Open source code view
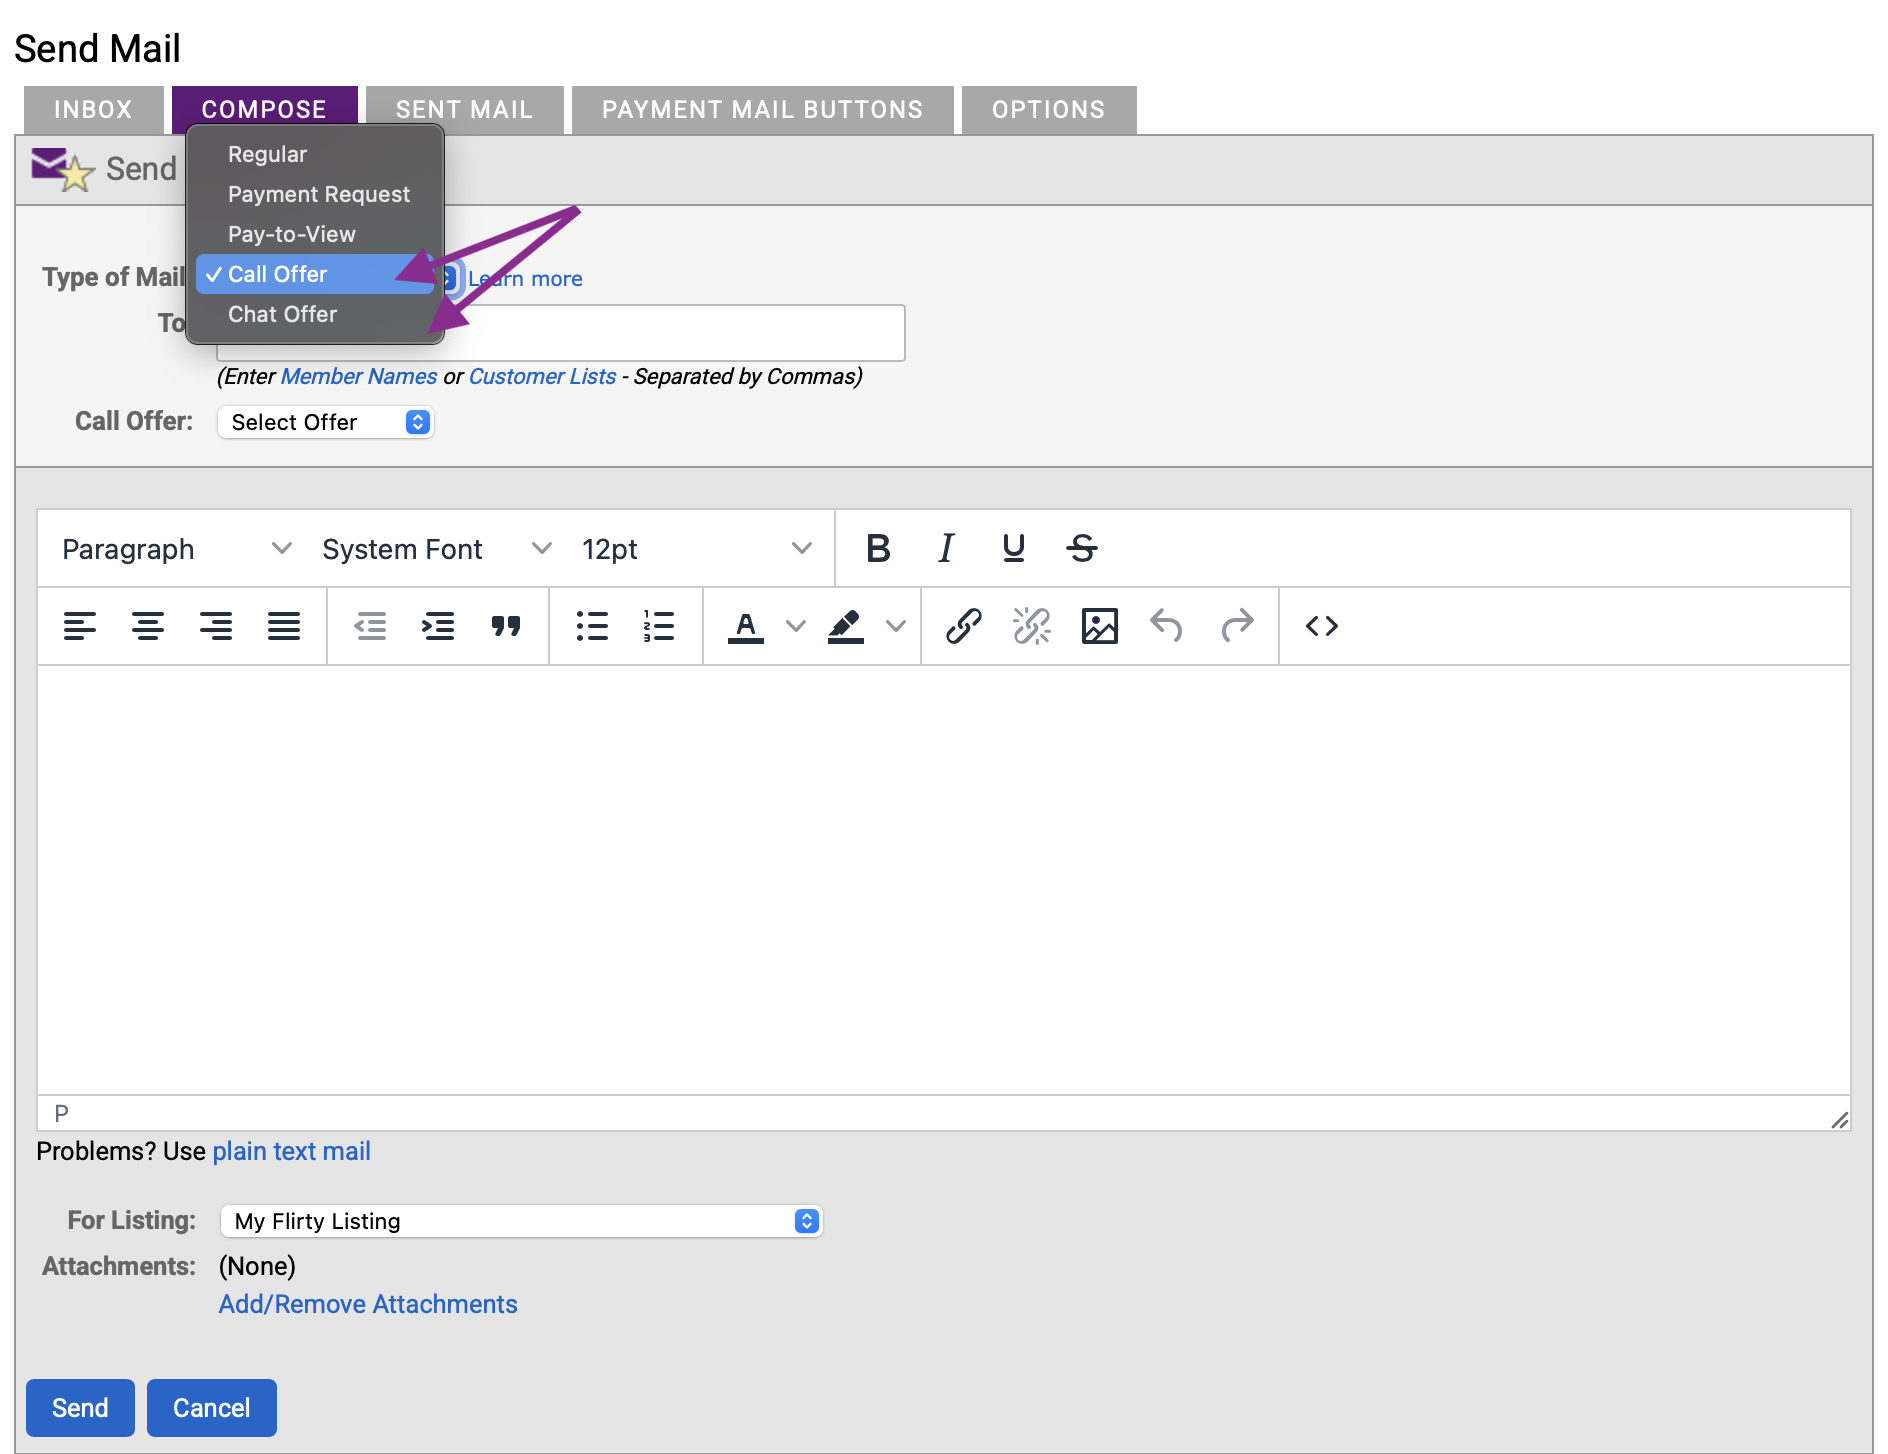The width and height of the screenshot is (1888, 1454). (x=1322, y=626)
